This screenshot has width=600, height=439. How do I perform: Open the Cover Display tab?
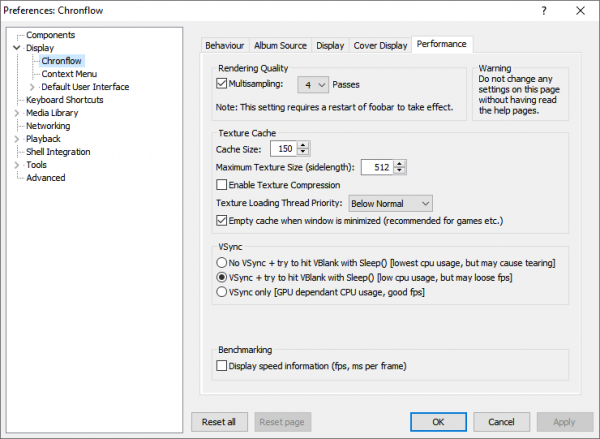click(x=380, y=45)
